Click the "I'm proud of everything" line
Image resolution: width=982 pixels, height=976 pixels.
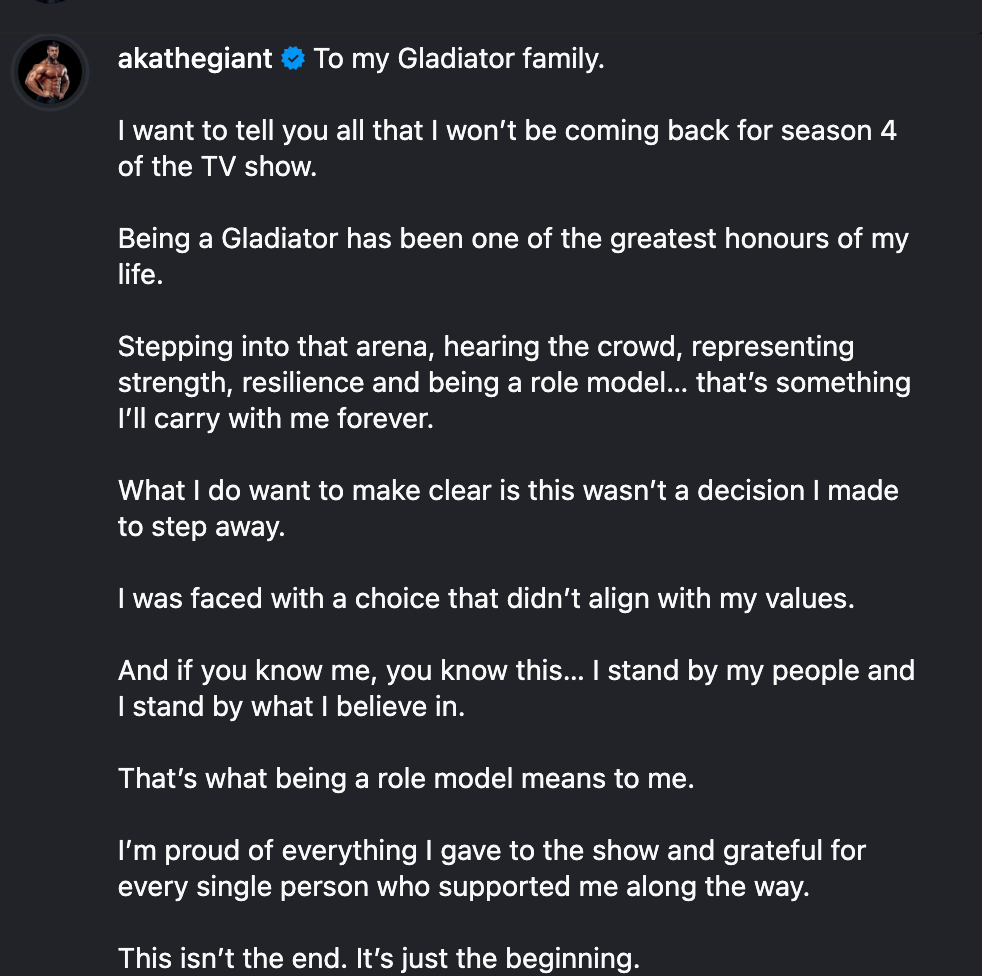click(492, 851)
